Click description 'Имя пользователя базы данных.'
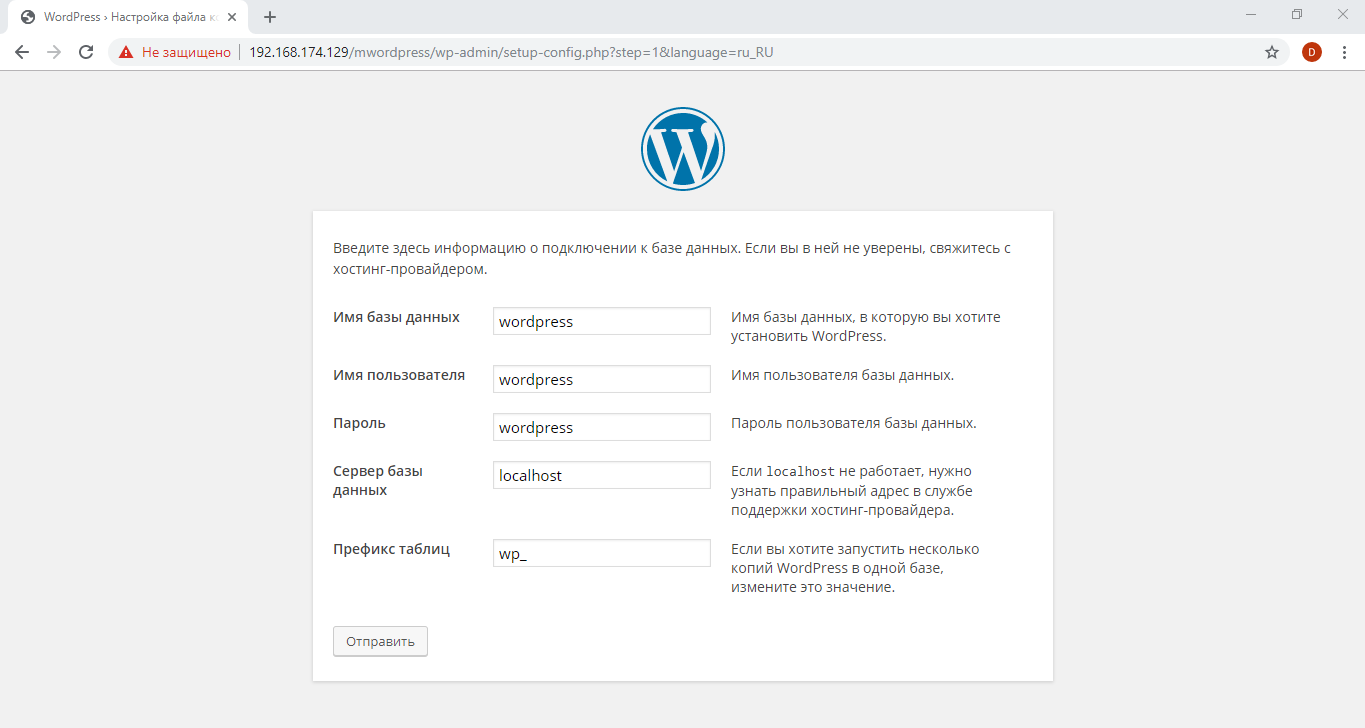1365x728 pixels. pyautogui.click(x=842, y=375)
